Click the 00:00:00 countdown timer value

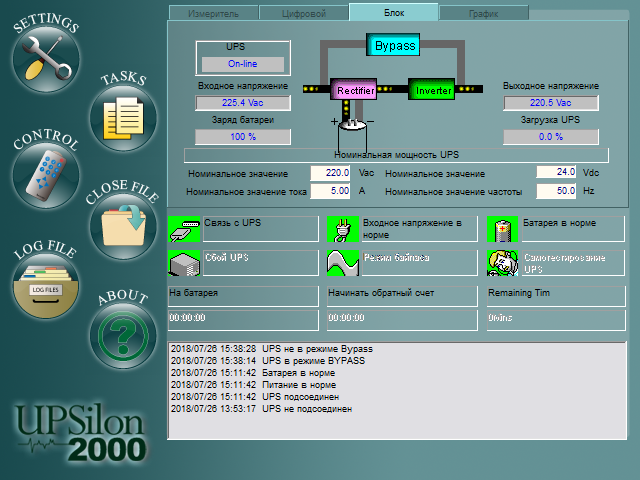tap(402, 320)
